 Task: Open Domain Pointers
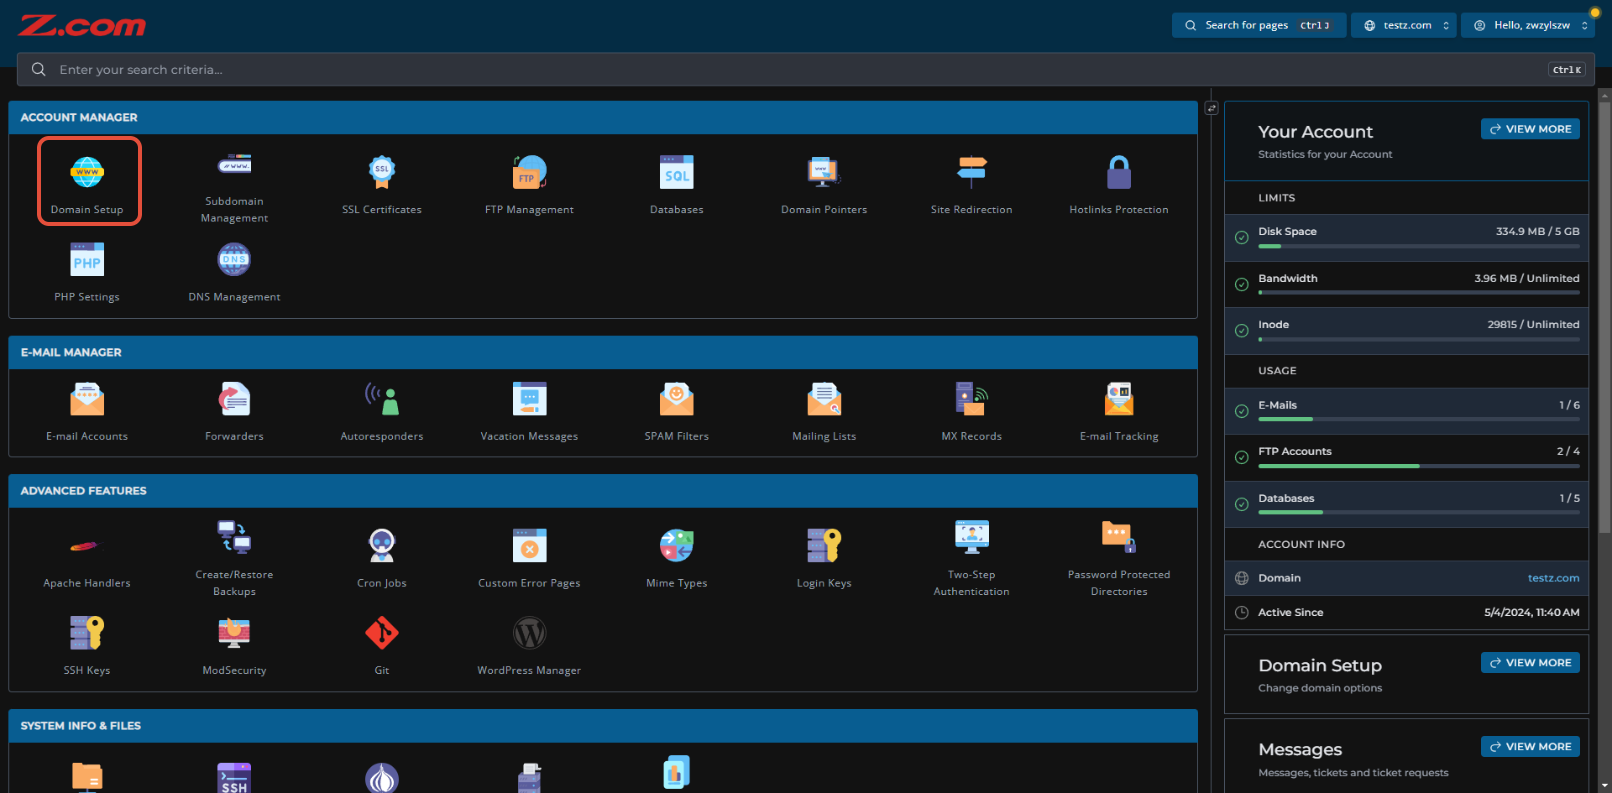[824, 186]
